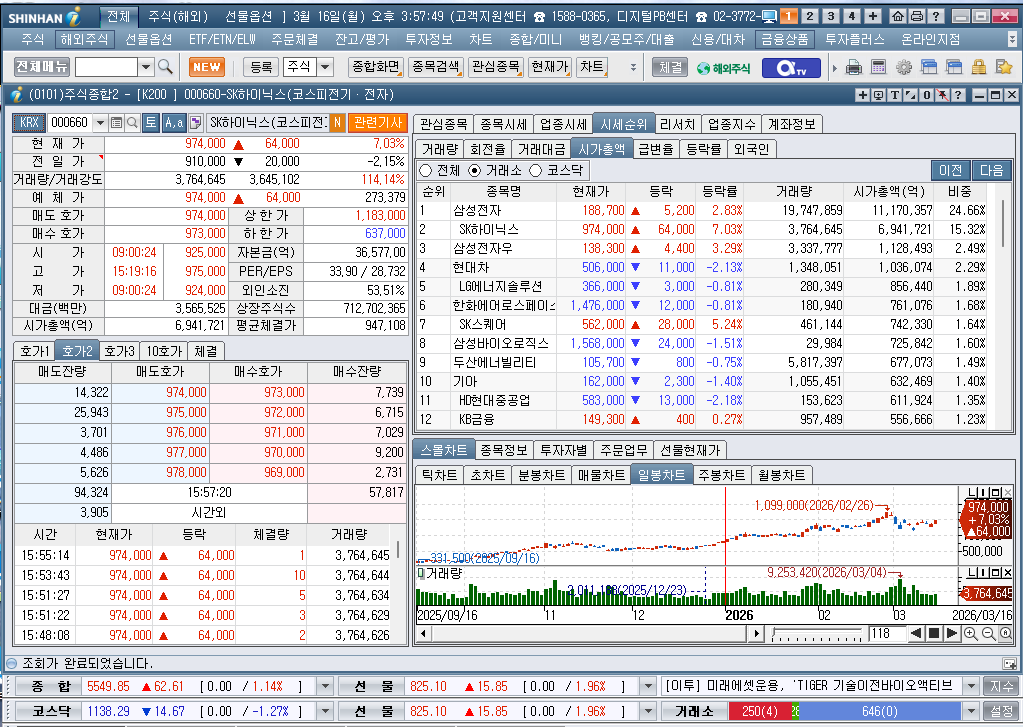
Task: Open the calculator icon in top toolbar
Action: pos(878,67)
